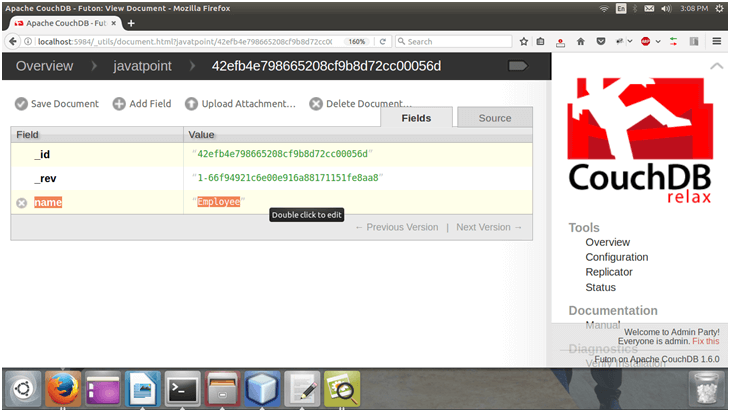Close the Apache CouchDB browser tab
This screenshot has height=412, width=730.
click(114, 23)
